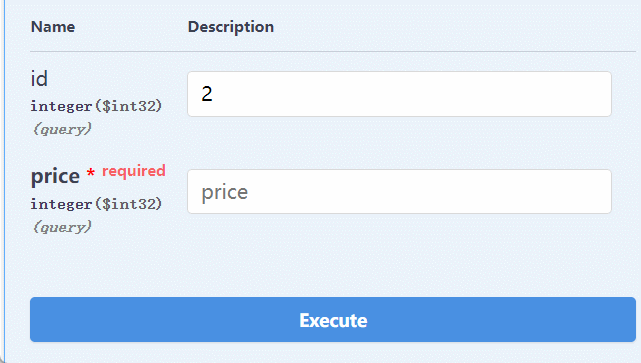Click integer($int32) type under id
This screenshot has height=363, width=641.
96,106
